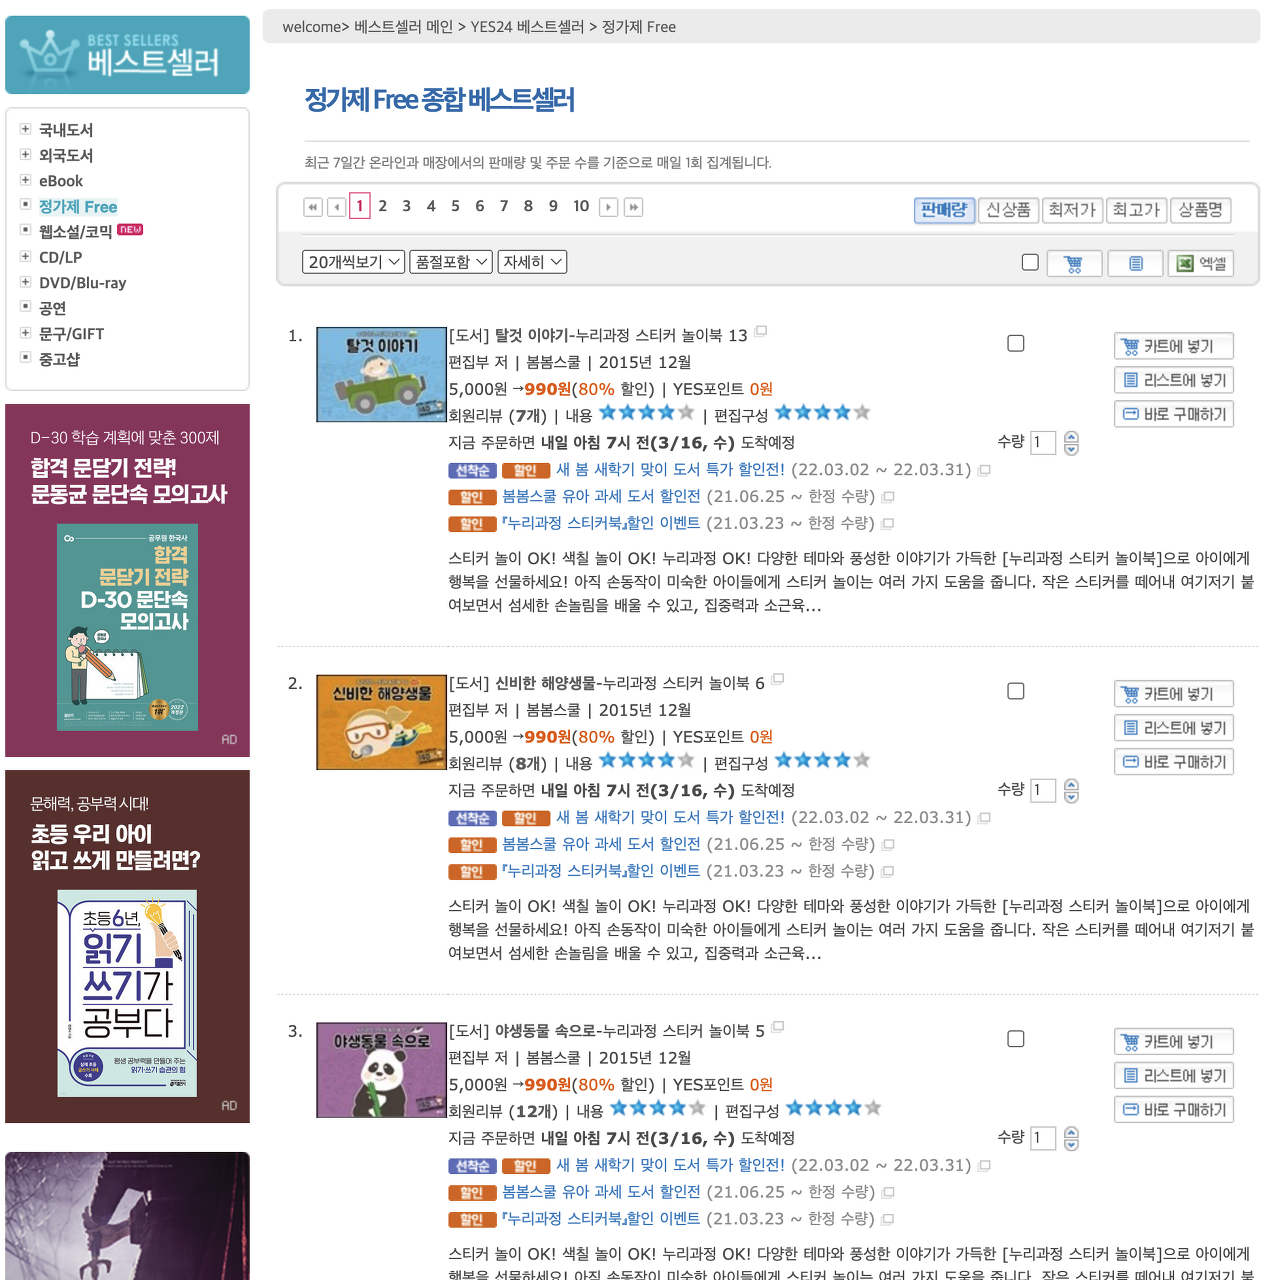
Task: Click 바로 구매하기 for the 신비한 해양생물 book
Action: 1174,762
